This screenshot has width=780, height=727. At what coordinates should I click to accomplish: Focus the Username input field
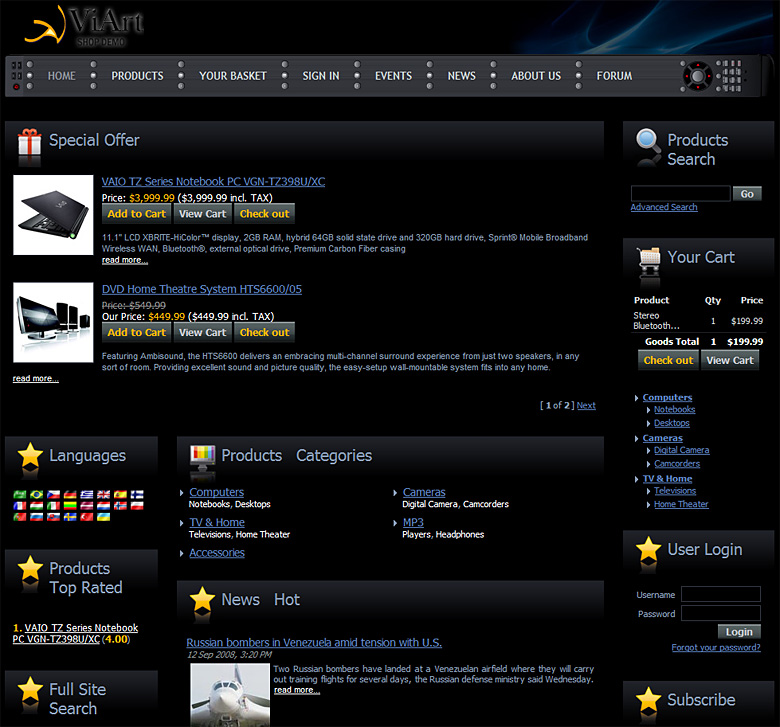pyautogui.click(x=720, y=594)
